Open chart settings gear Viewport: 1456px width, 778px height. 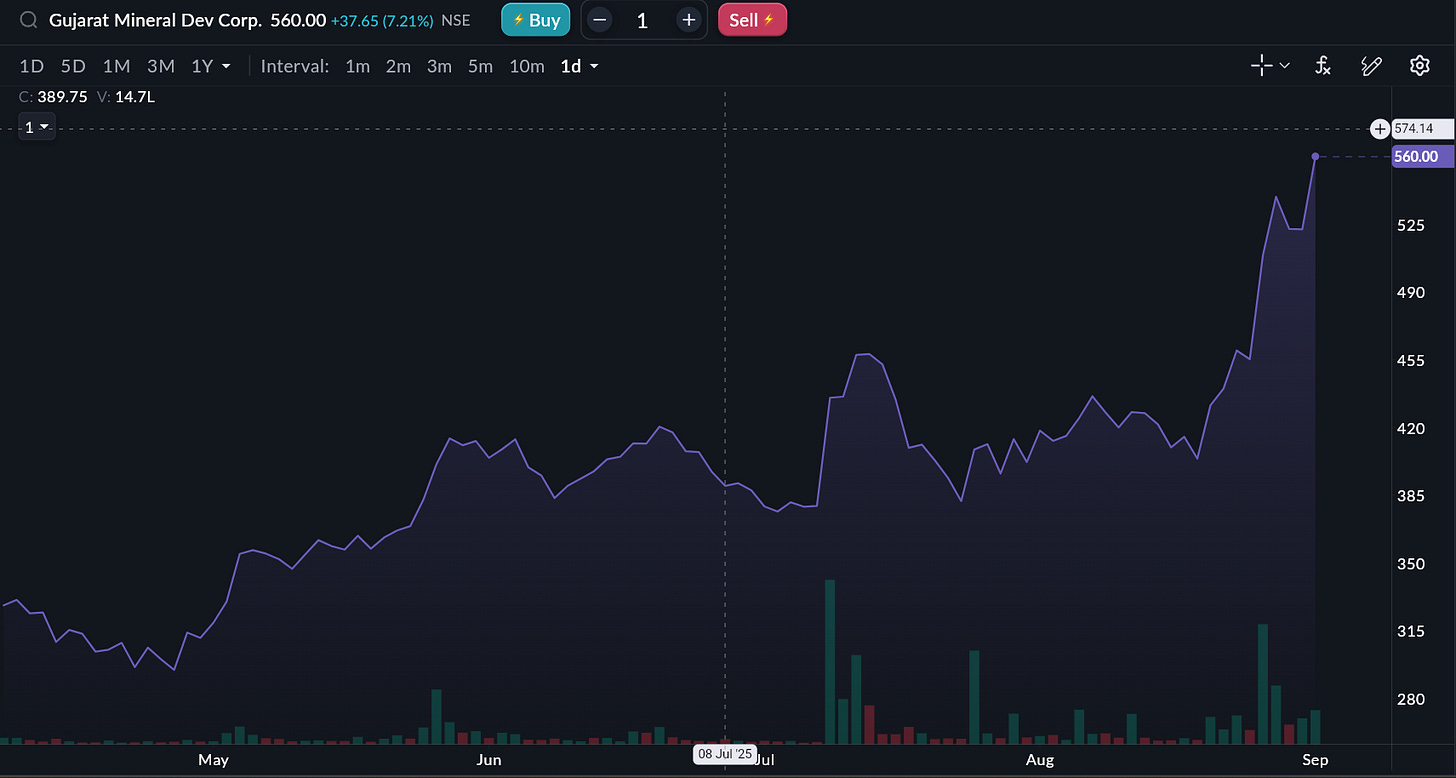(x=1419, y=66)
